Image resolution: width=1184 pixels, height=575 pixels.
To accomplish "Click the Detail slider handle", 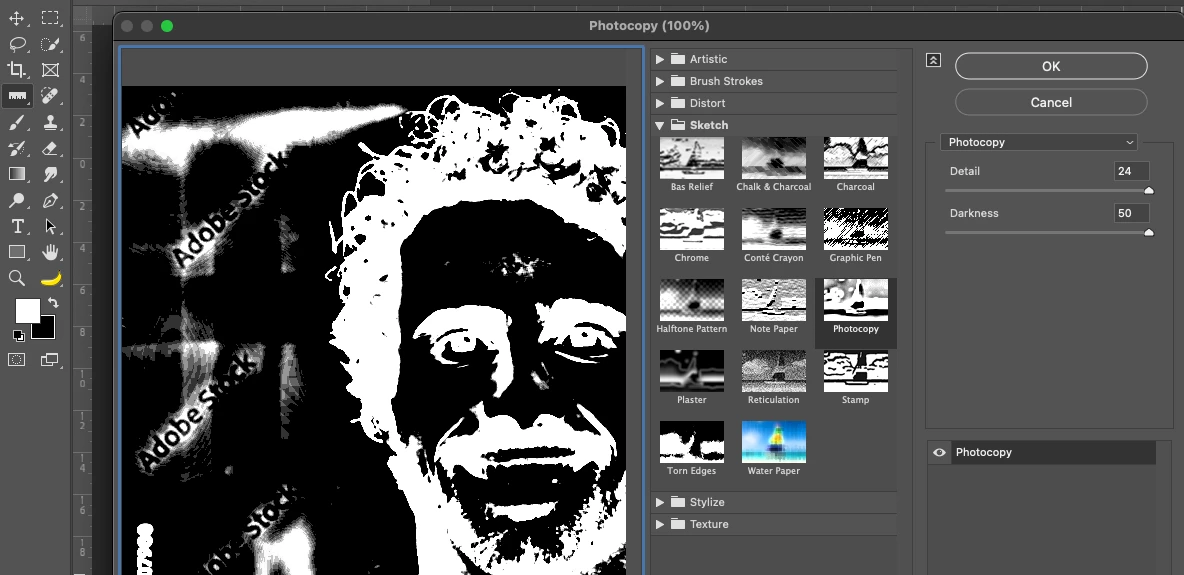I will pos(1149,191).
